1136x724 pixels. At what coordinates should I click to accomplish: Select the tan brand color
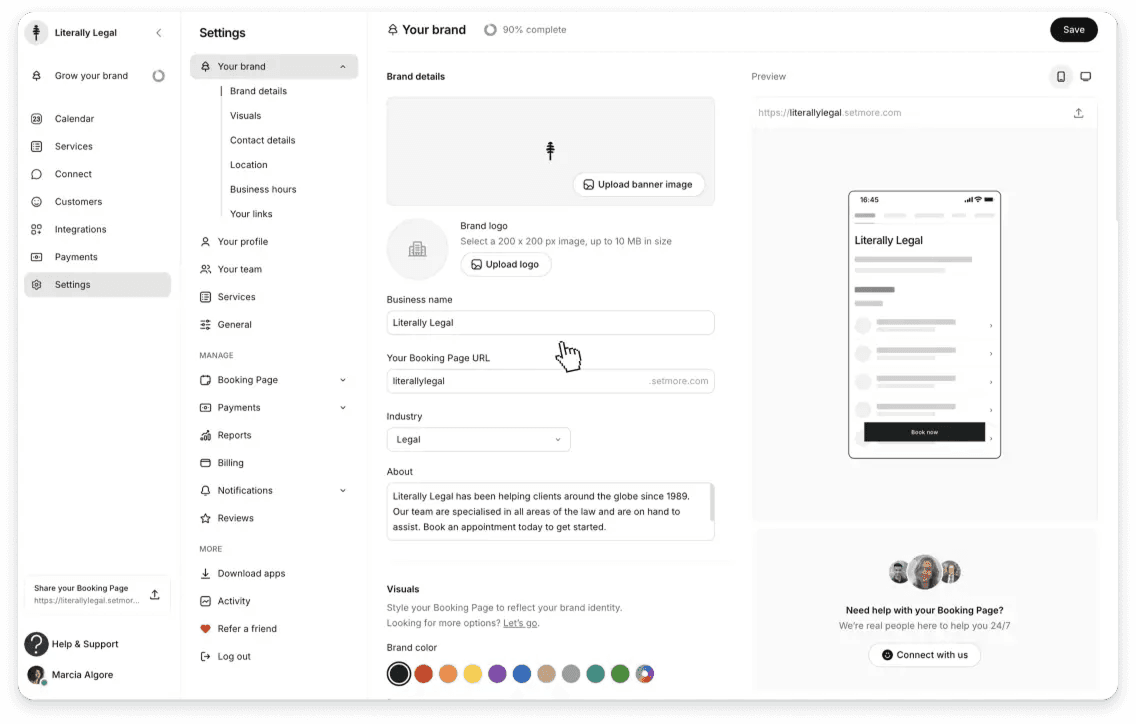pos(546,674)
